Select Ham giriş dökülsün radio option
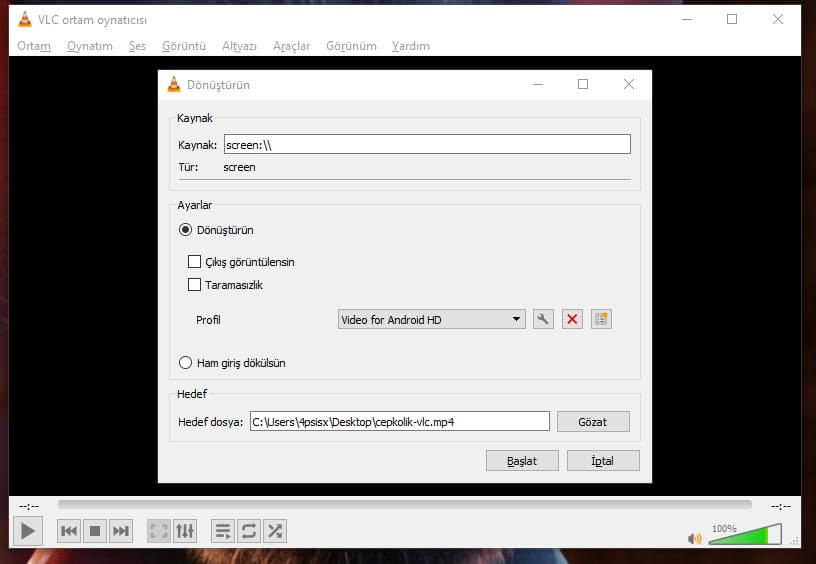The image size is (816, 564). [185, 363]
